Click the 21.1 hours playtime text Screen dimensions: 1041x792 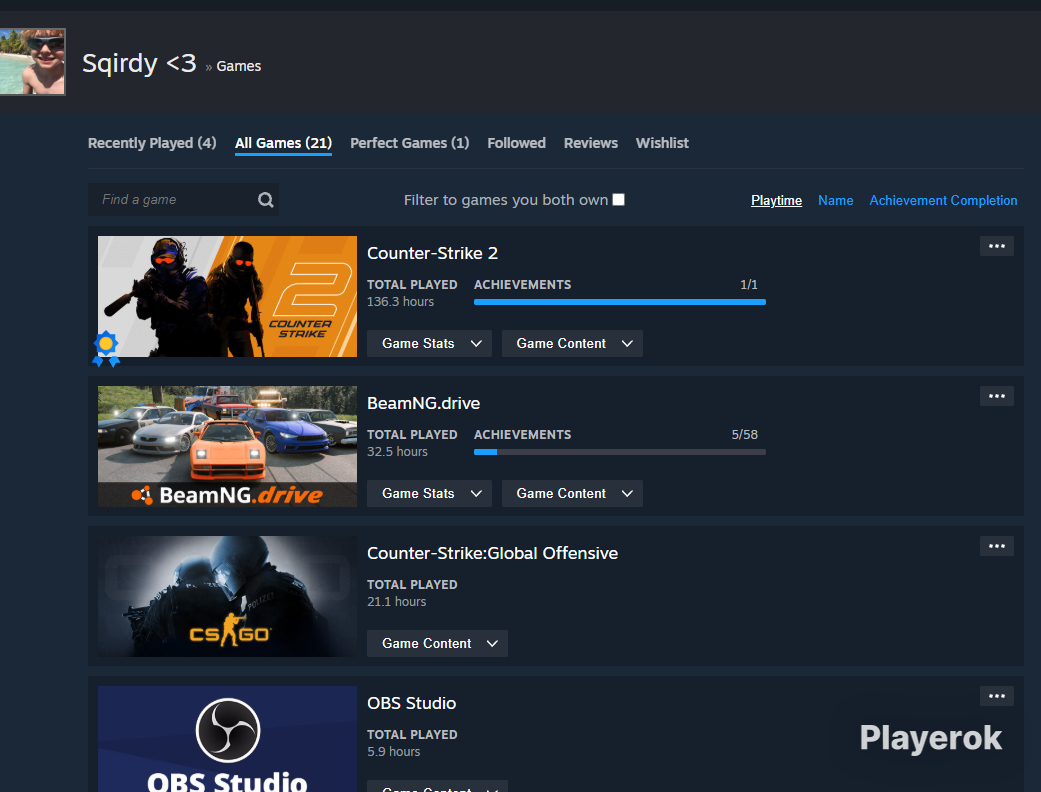click(396, 602)
